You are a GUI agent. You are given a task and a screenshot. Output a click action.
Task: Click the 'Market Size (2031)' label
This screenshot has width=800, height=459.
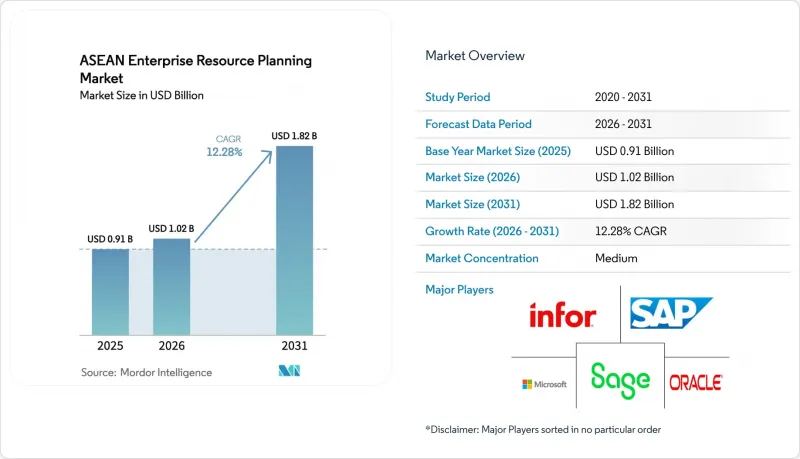(x=472, y=204)
